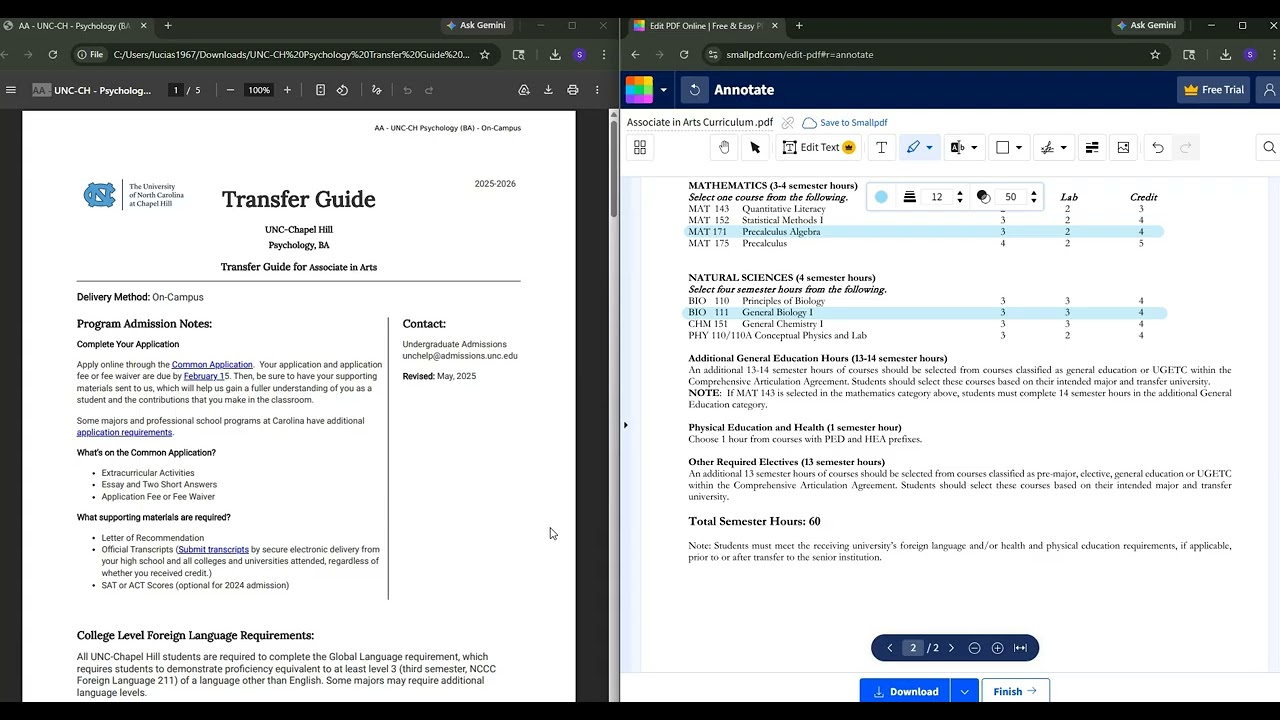The width and height of the screenshot is (1280, 720).
Task: Click the opacity value field showing 50
Action: [1011, 197]
